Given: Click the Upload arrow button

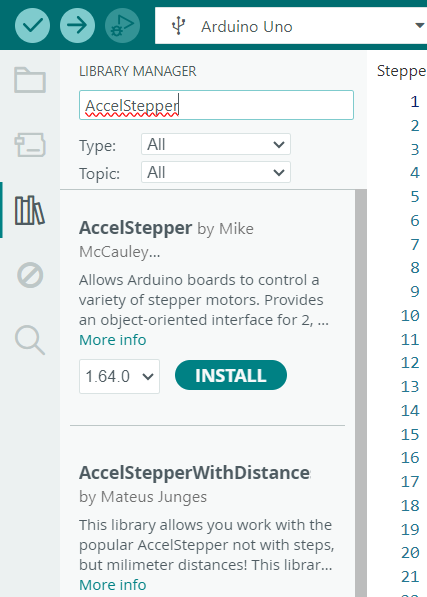Looking at the screenshot, I should [x=77, y=26].
